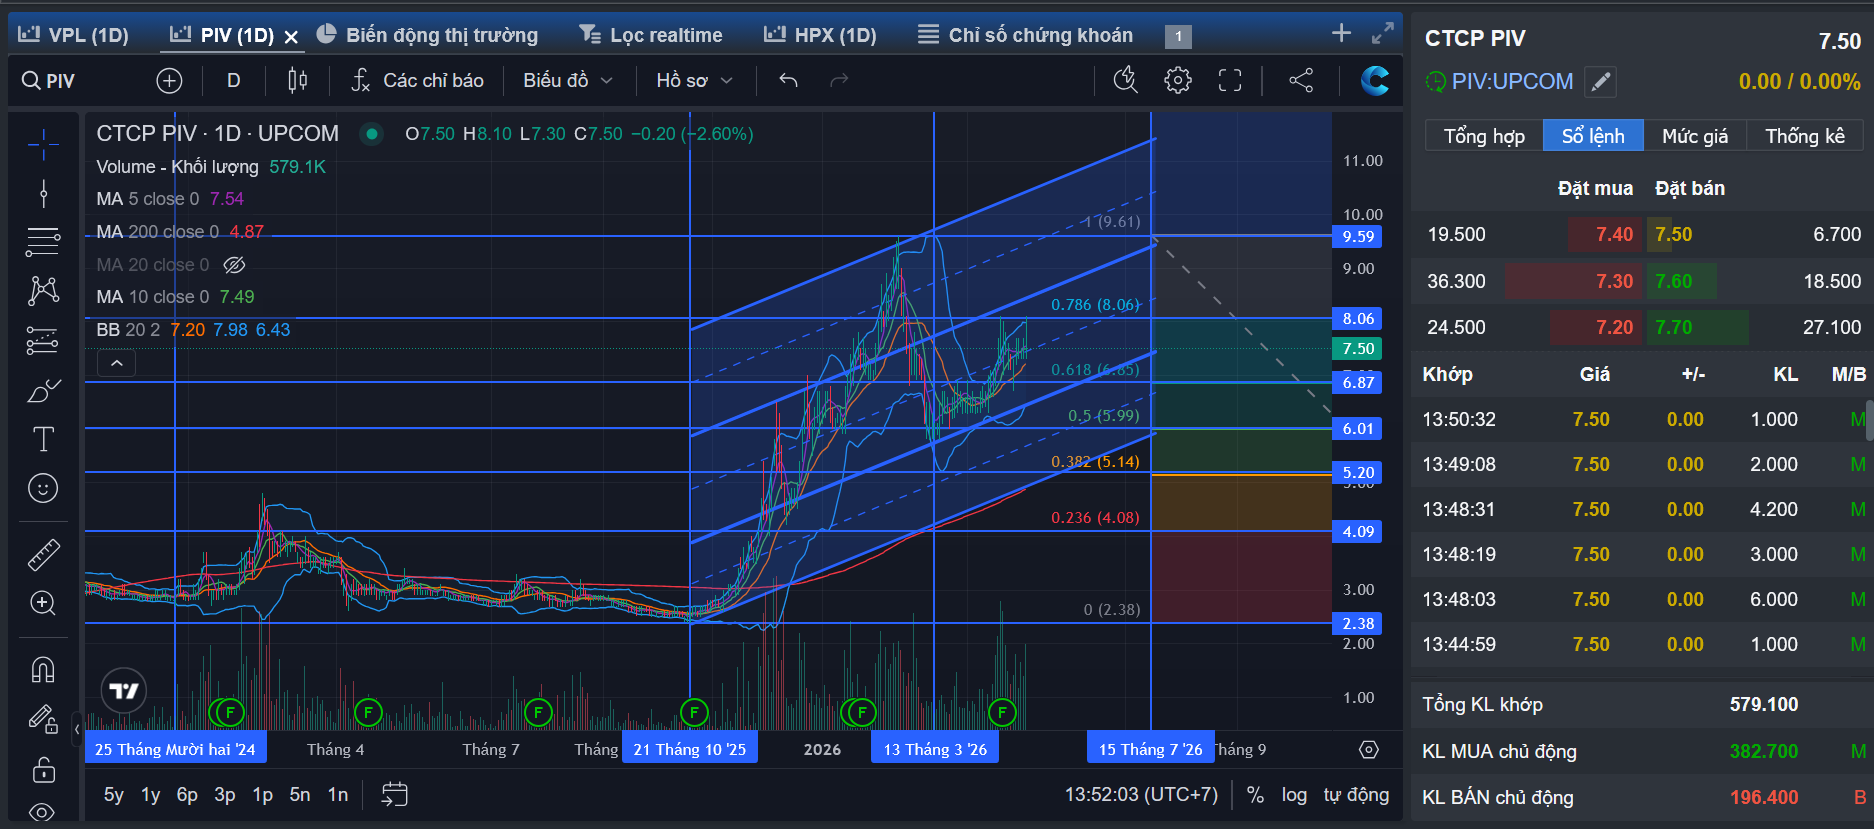Open the Fibonacci retracement tools
Screen dimensions: 1874x829
click(x=43, y=241)
